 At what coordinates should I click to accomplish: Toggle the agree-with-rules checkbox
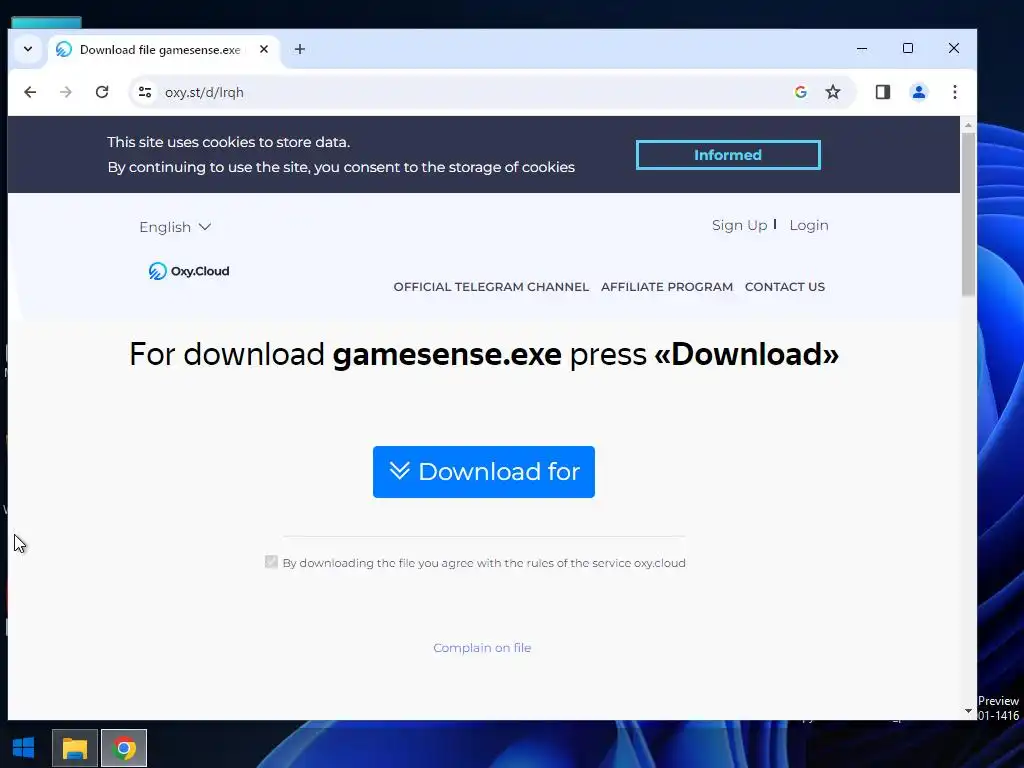(271, 562)
